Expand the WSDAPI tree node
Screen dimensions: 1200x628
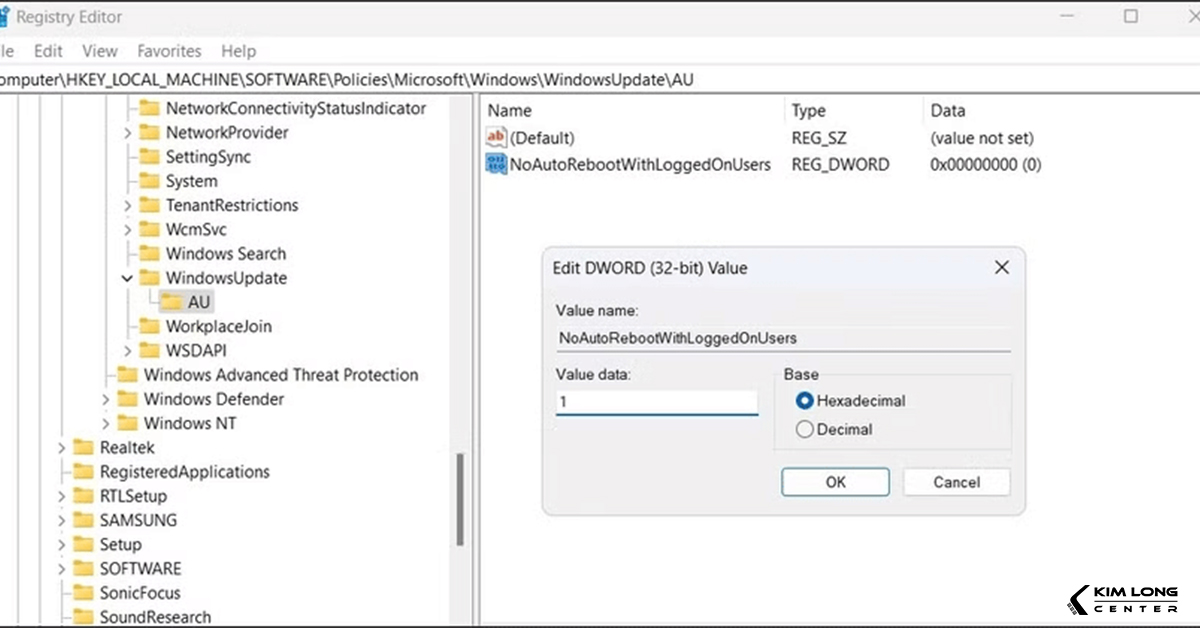click(x=127, y=350)
